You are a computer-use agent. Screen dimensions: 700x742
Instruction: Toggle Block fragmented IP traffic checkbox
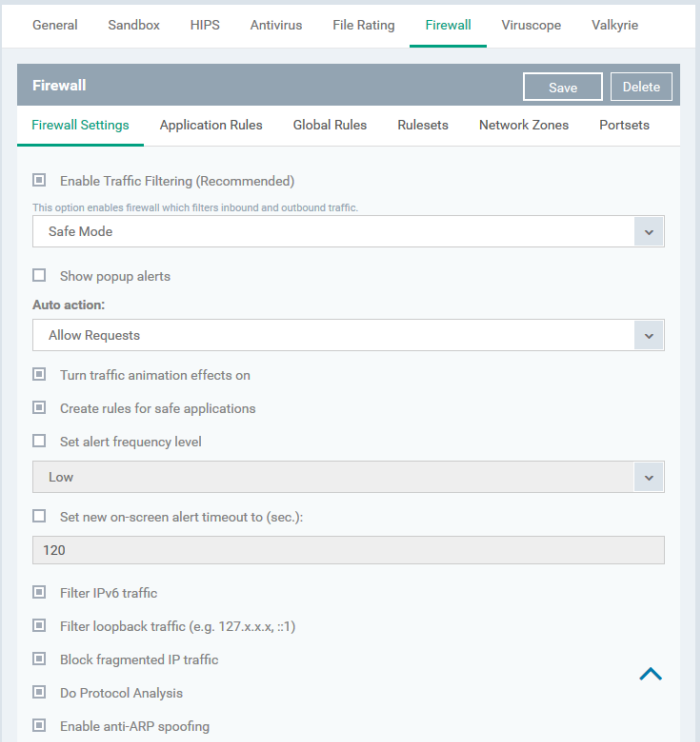click(x=39, y=659)
